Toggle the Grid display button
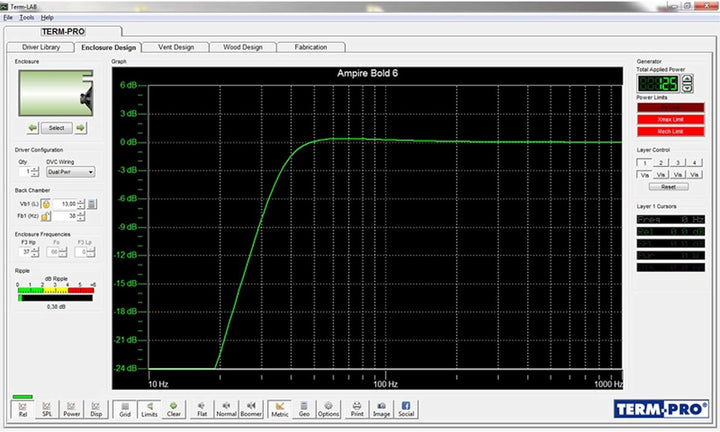This screenshot has height=432, width=720. point(124,407)
